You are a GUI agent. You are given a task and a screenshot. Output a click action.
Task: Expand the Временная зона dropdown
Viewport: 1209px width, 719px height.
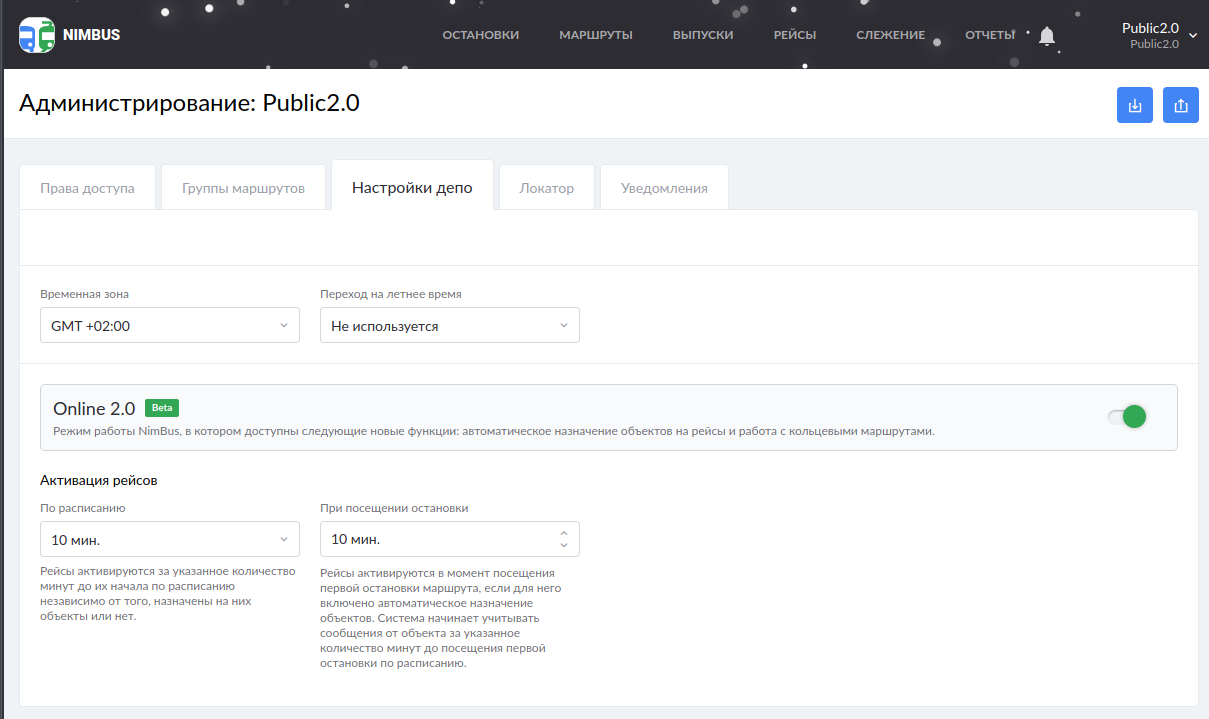pyautogui.click(x=170, y=325)
